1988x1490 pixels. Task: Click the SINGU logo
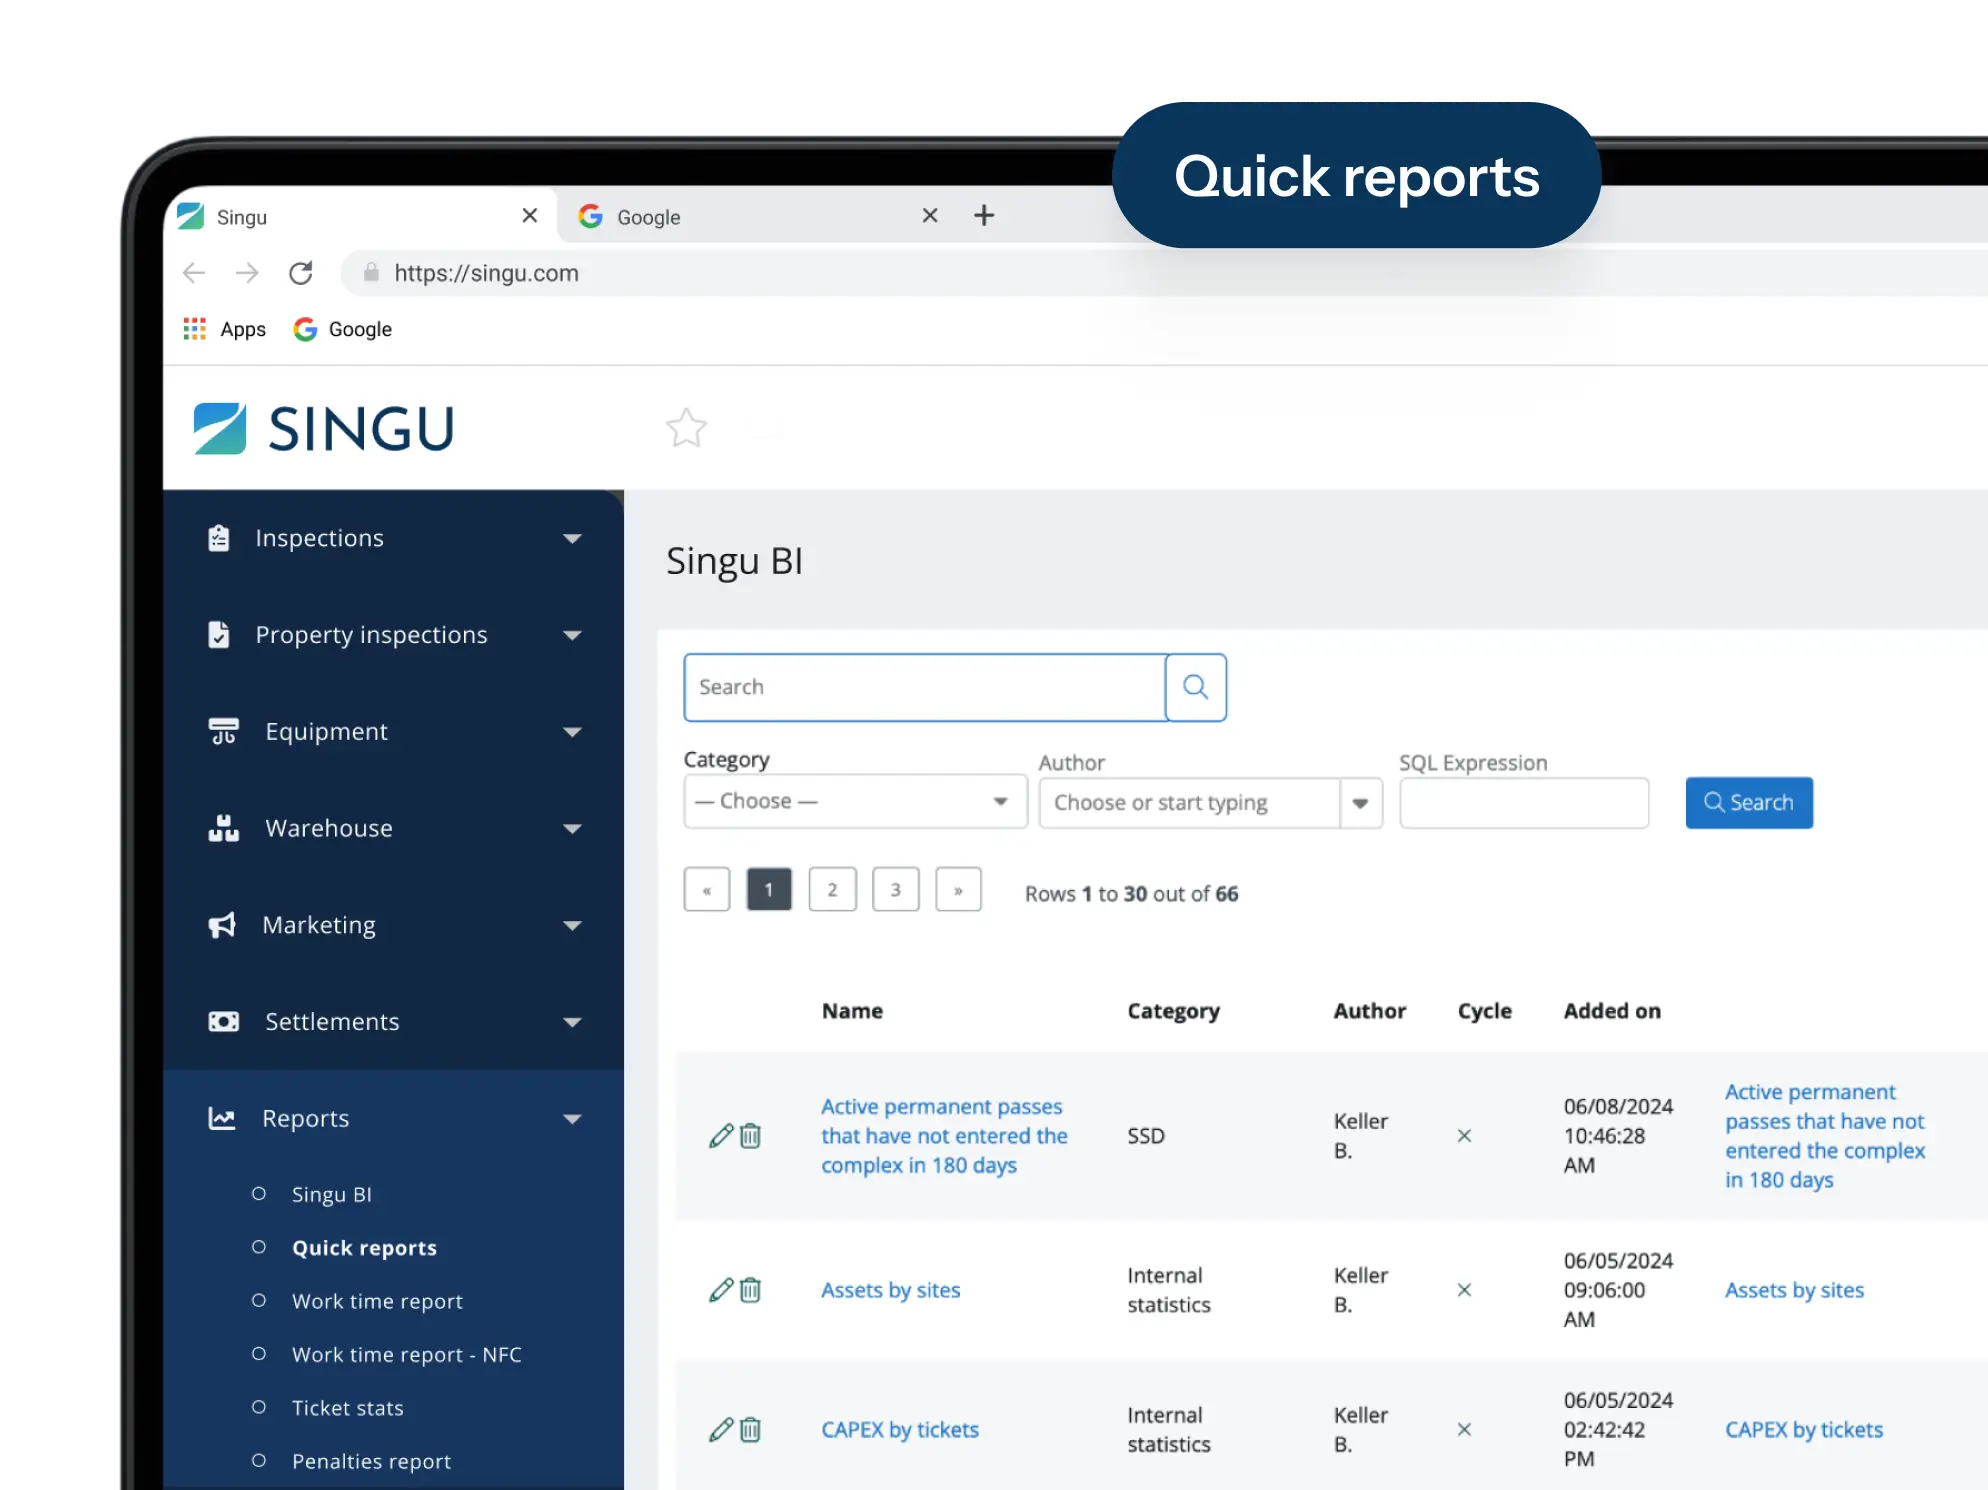324,428
